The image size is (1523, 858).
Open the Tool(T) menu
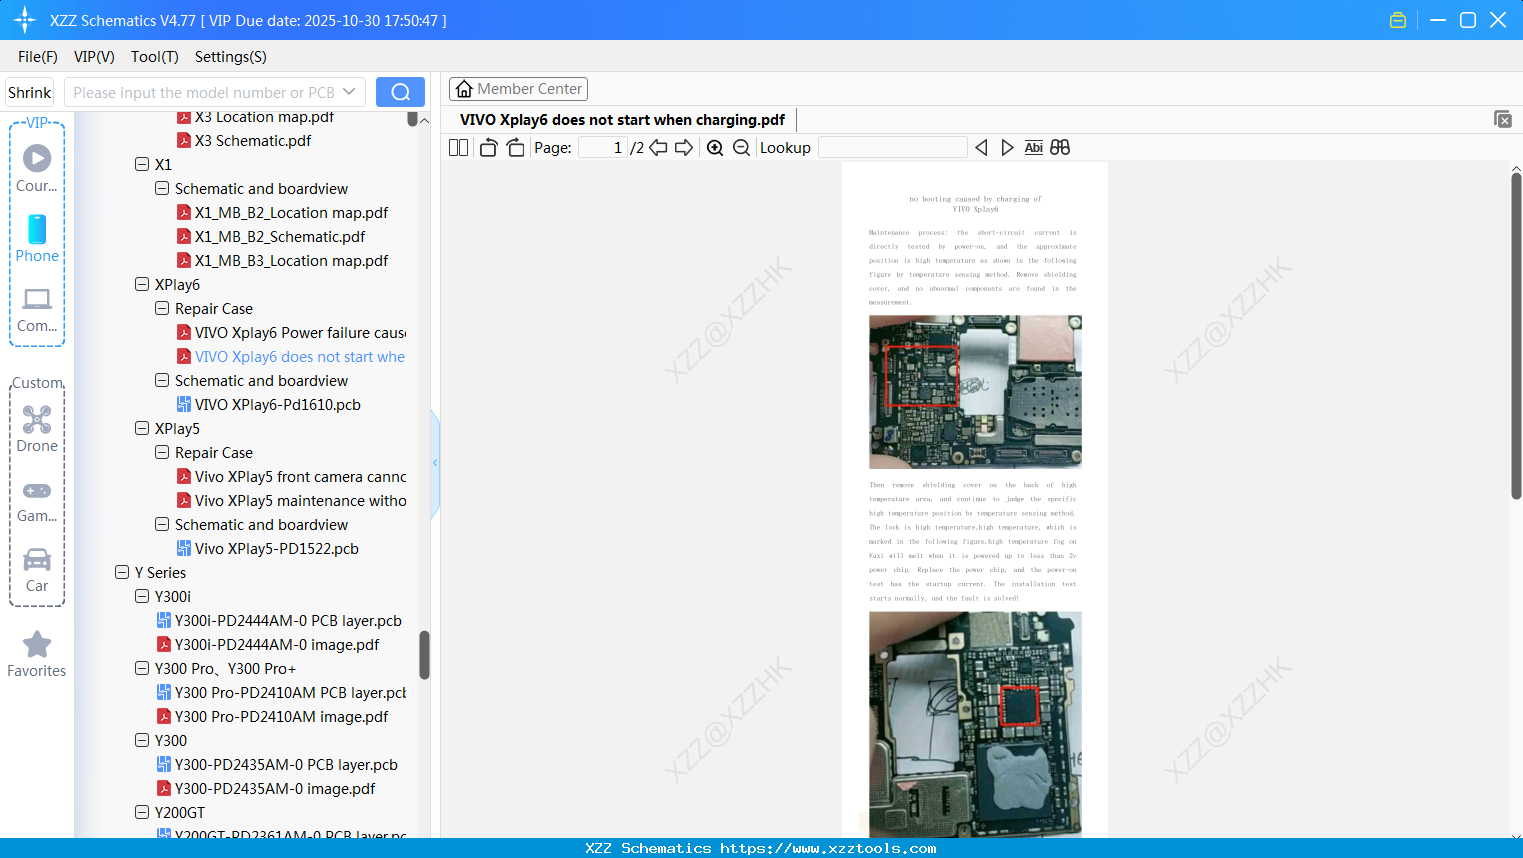pos(155,57)
